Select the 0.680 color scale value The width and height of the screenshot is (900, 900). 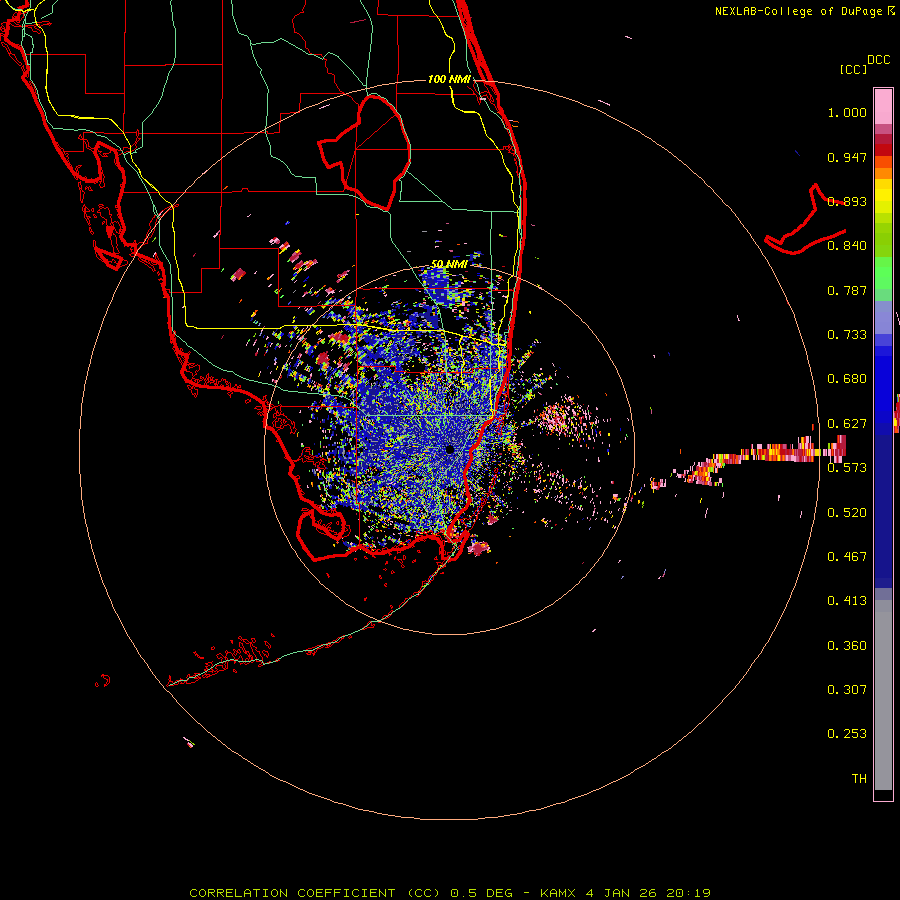(847, 379)
